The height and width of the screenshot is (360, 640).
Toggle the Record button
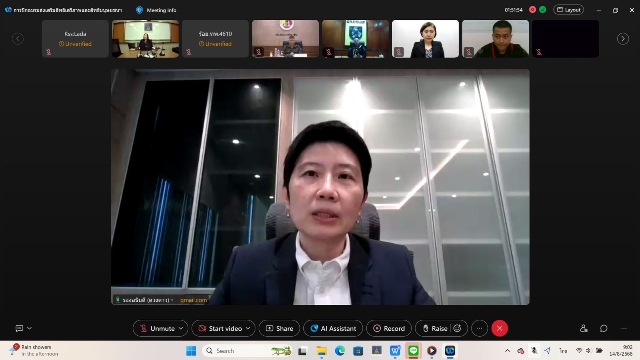click(389, 328)
